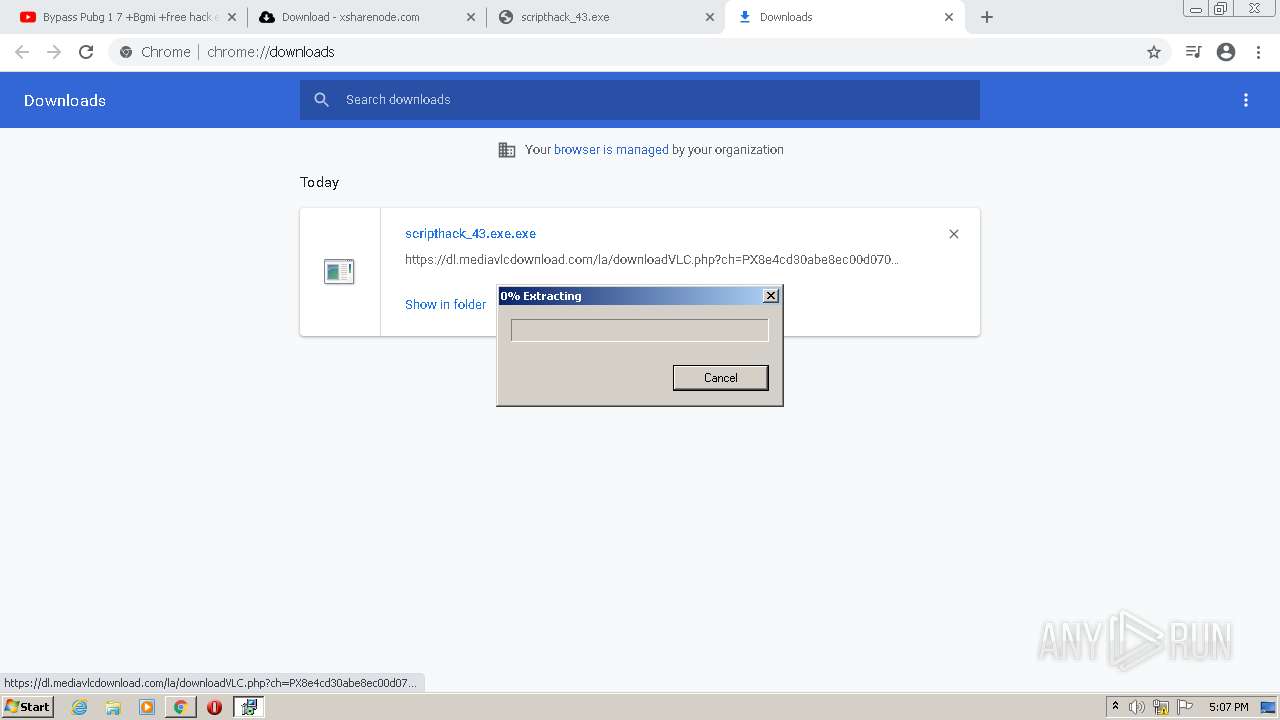
Task: Focus the Search downloads field
Action: point(640,100)
